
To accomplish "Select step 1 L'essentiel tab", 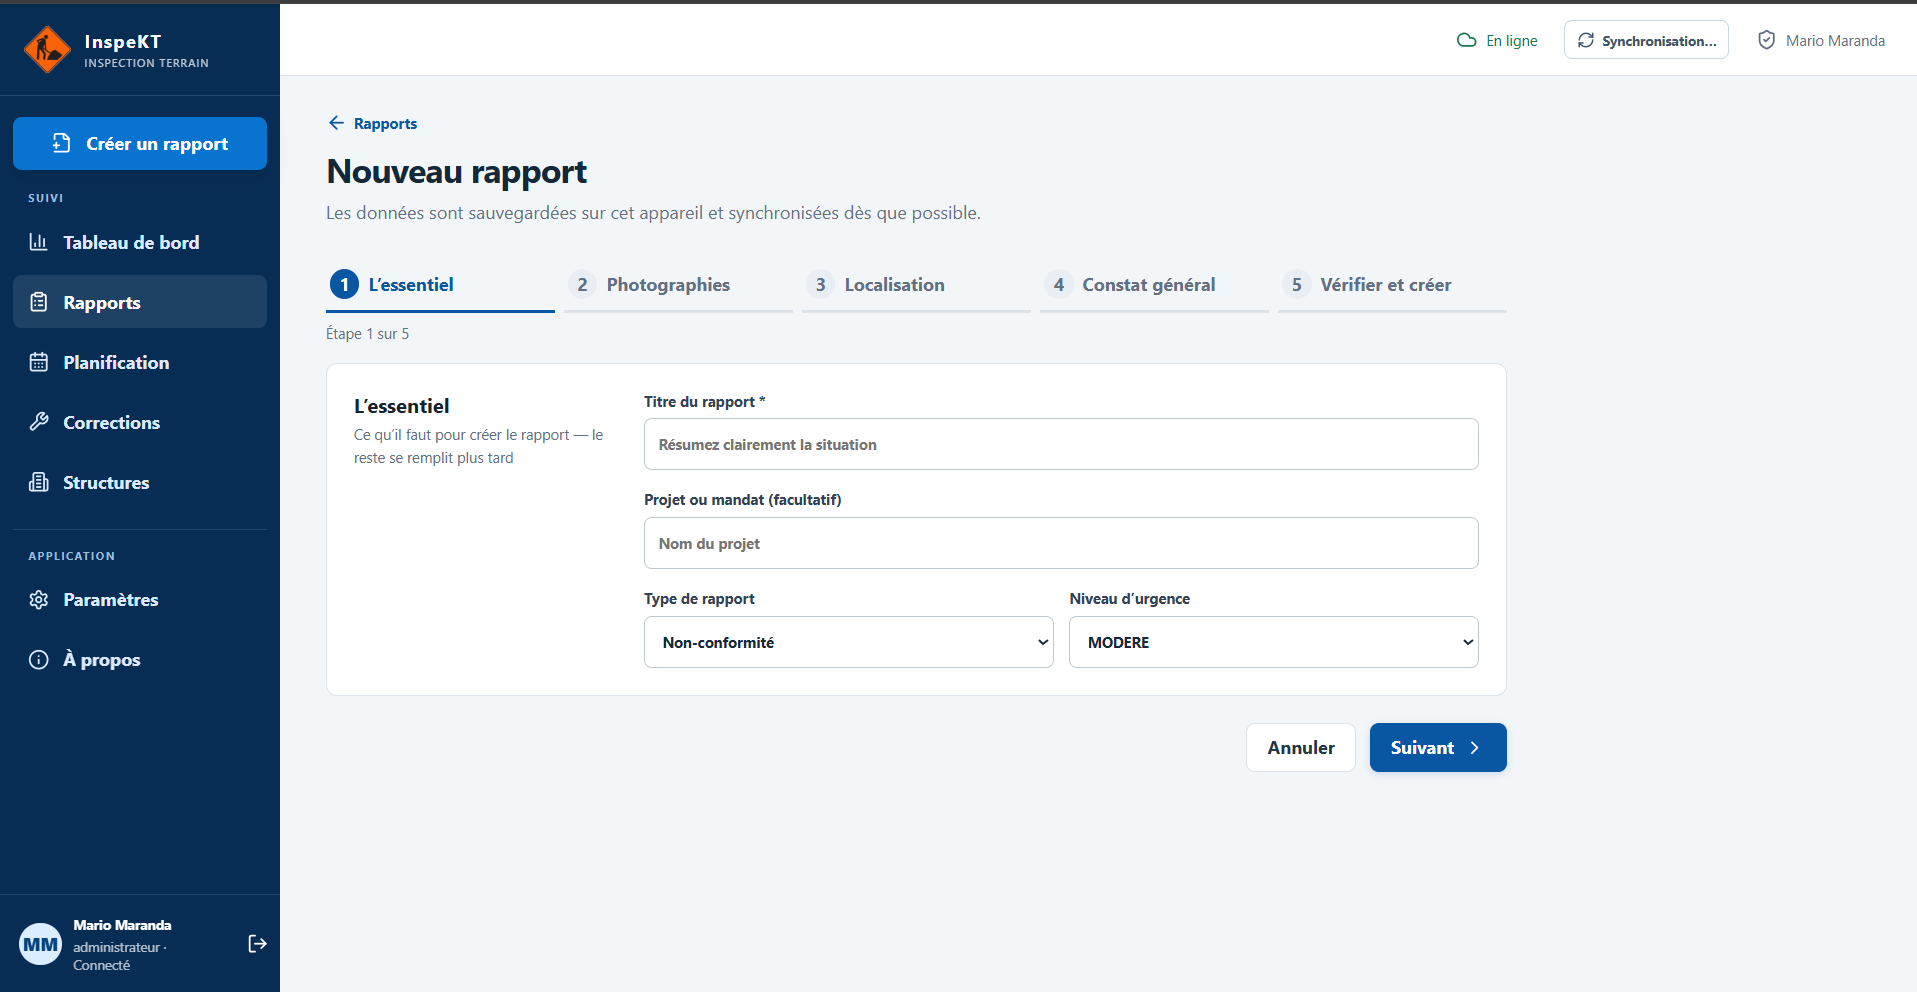I will [440, 285].
